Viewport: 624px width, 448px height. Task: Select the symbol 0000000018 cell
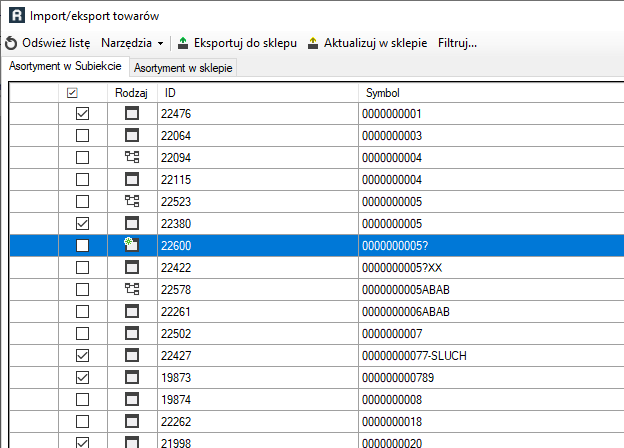(x=491, y=421)
